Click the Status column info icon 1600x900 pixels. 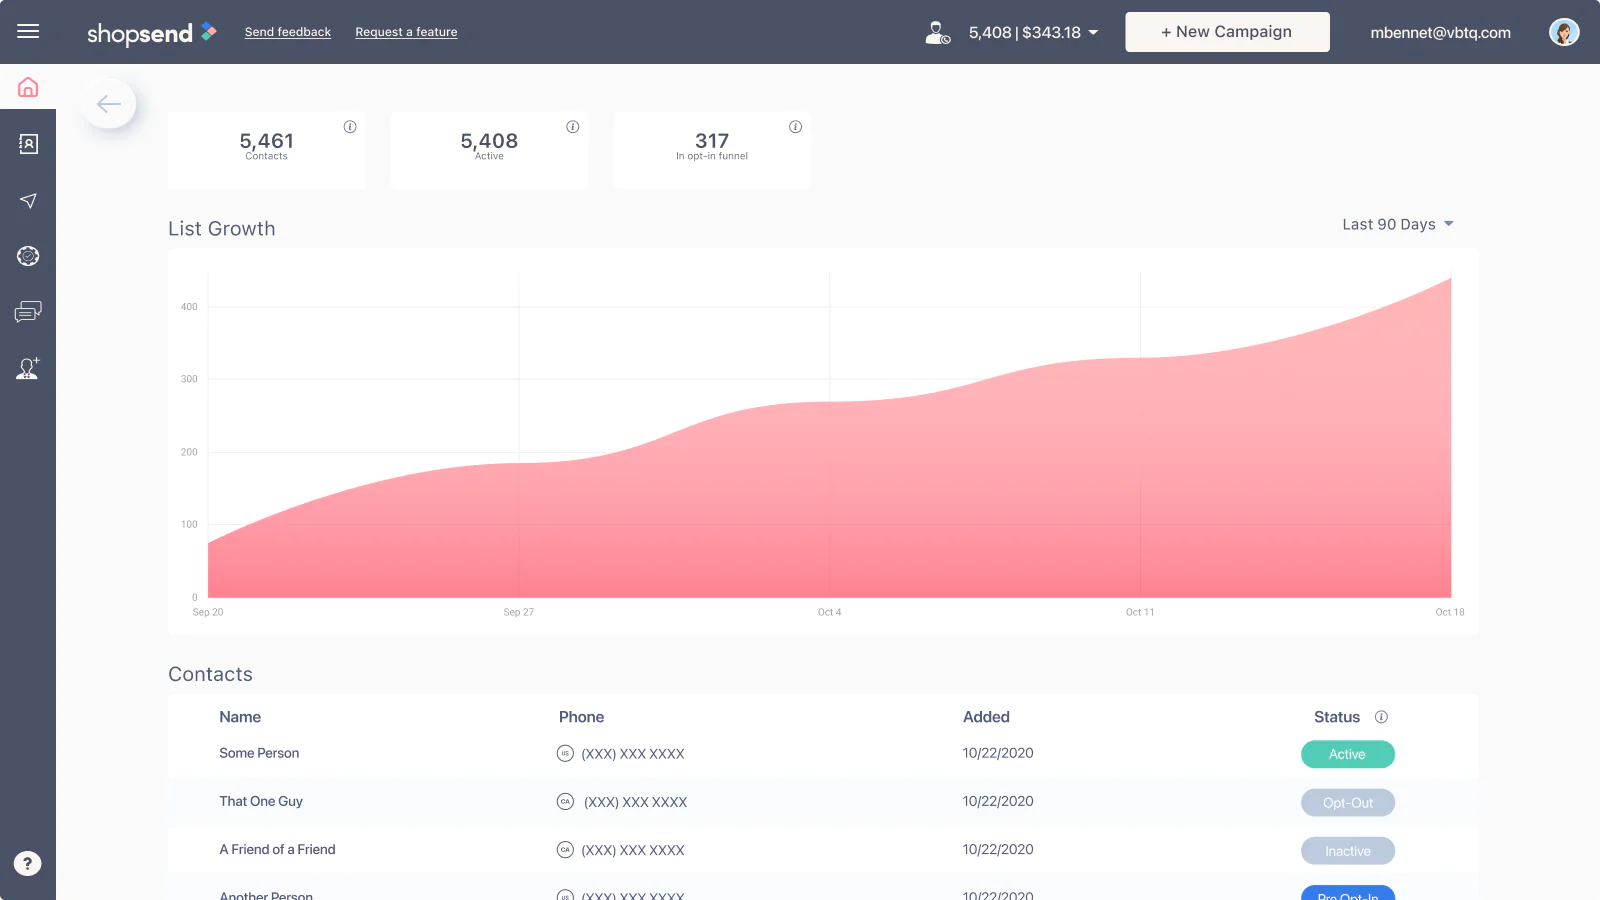(1381, 717)
